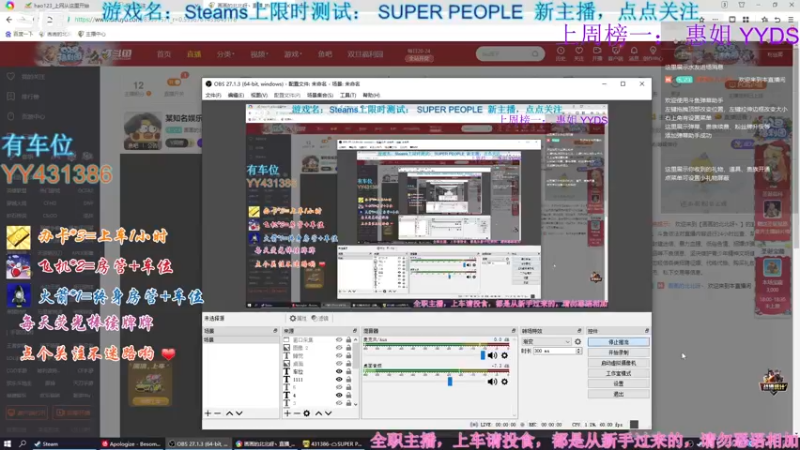Click 麦克风/Aux volume slider handle
The width and height of the screenshot is (800, 450).
pyautogui.click(x=483, y=355)
